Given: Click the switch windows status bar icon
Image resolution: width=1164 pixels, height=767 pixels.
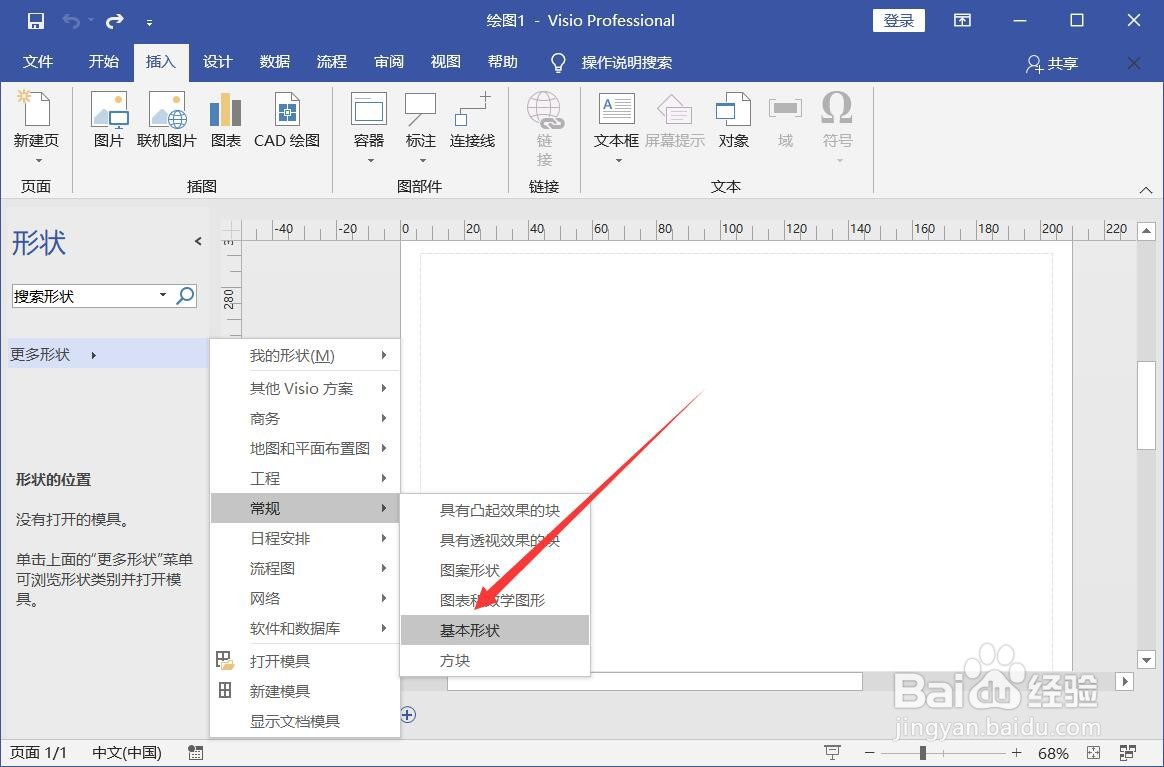Looking at the screenshot, I should (1128, 753).
